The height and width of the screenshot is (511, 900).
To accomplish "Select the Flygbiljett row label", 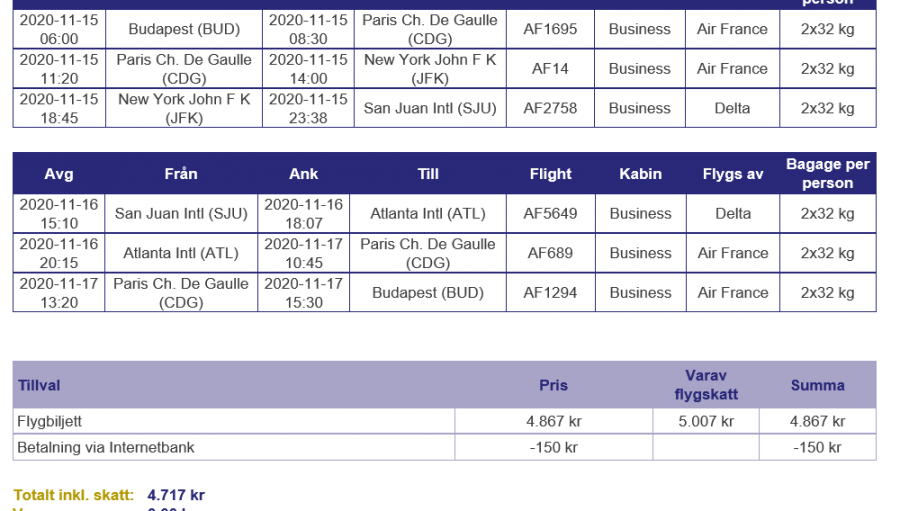I will pyautogui.click(x=50, y=421).
